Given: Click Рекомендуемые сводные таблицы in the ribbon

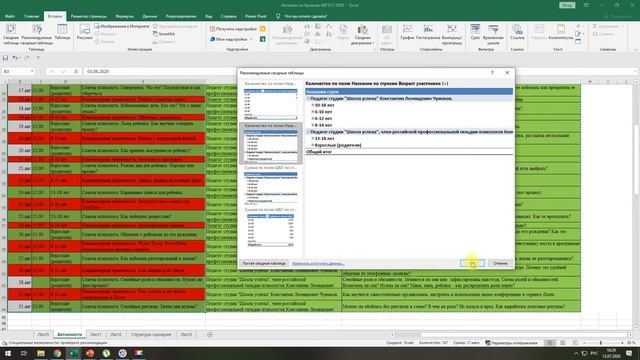Looking at the screenshot, I should pos(37,34).
